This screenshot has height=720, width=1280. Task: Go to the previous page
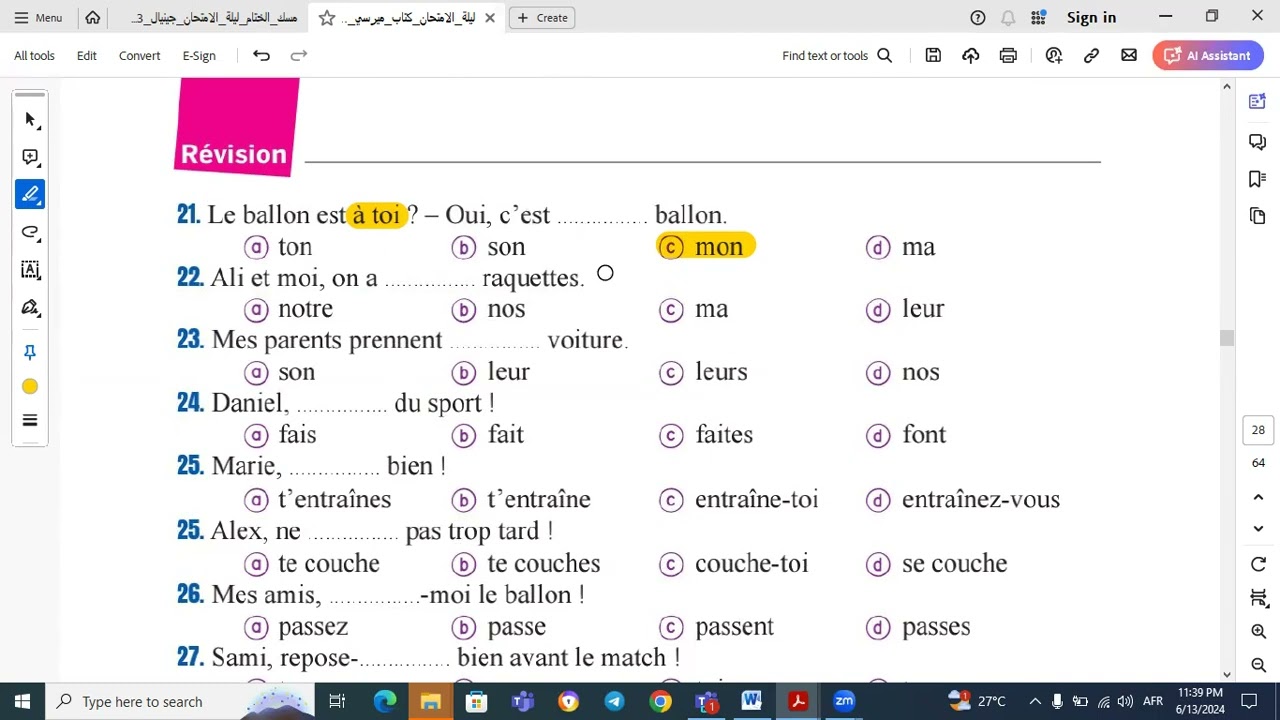(x=1258, y=497)
